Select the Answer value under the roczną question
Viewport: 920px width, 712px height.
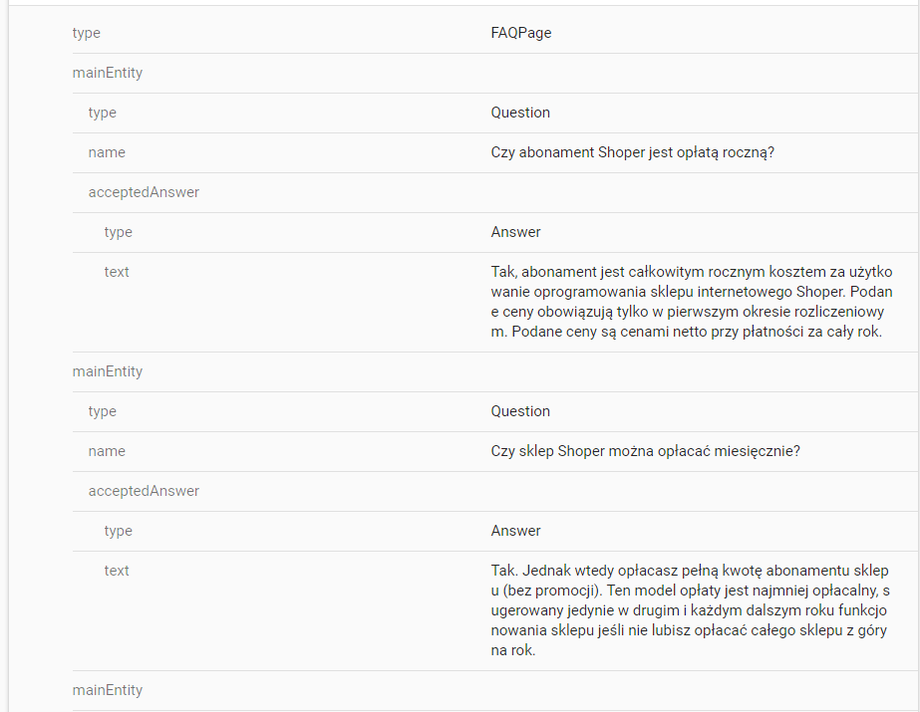[x=516, y=232]
